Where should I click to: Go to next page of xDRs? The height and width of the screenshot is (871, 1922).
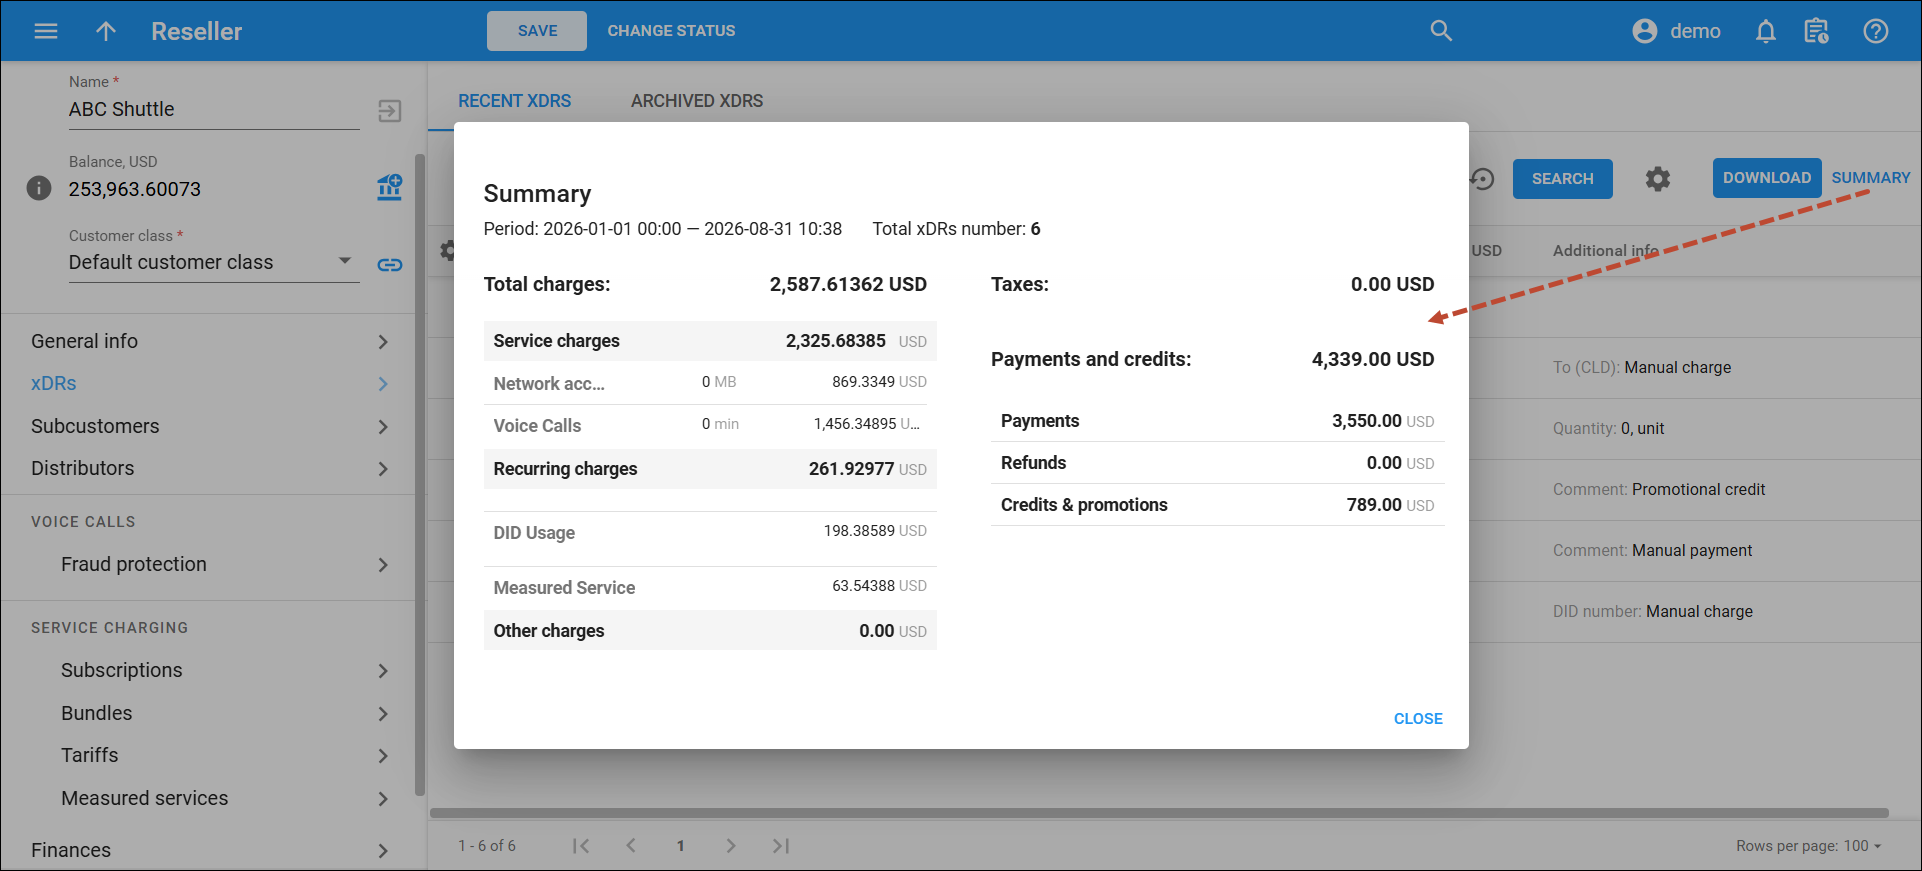click(731, 846)
